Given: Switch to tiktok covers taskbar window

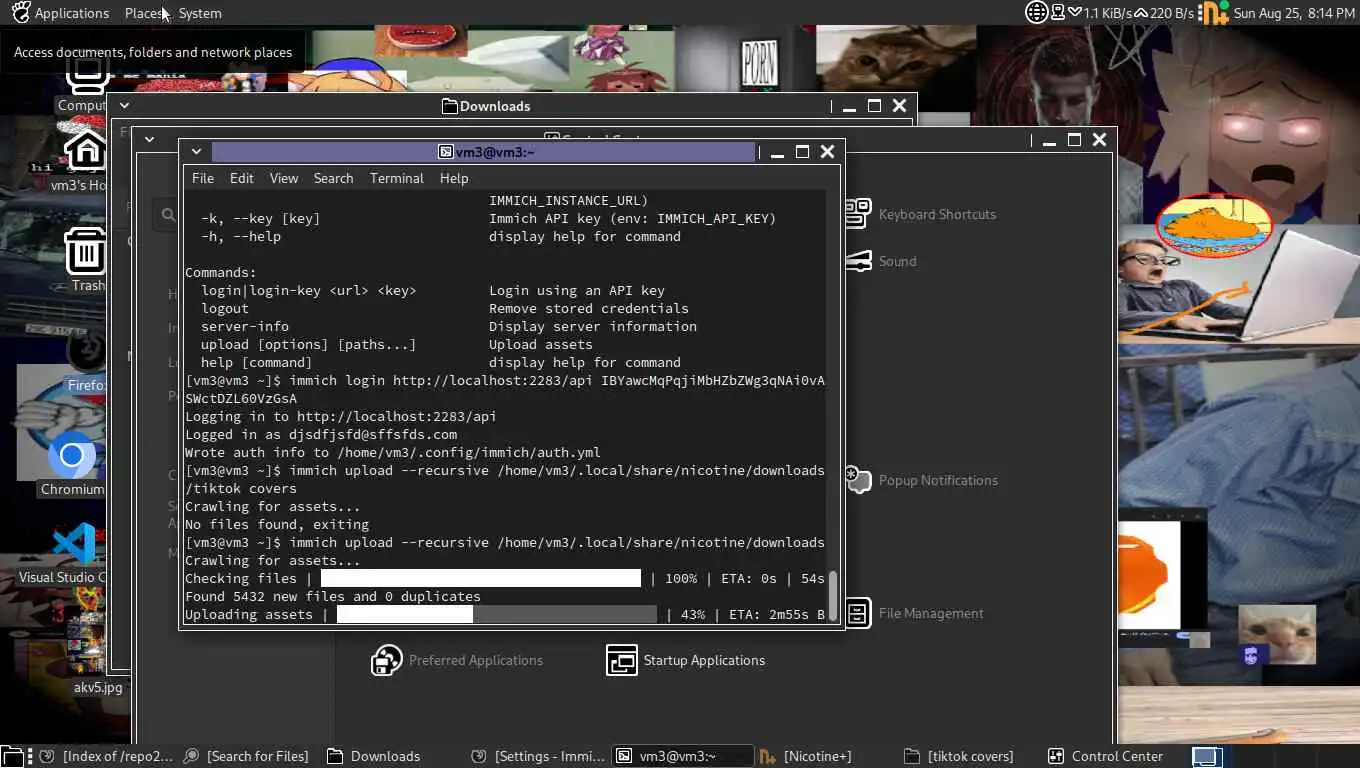Looking at the screenshot, I should [958, 756].
